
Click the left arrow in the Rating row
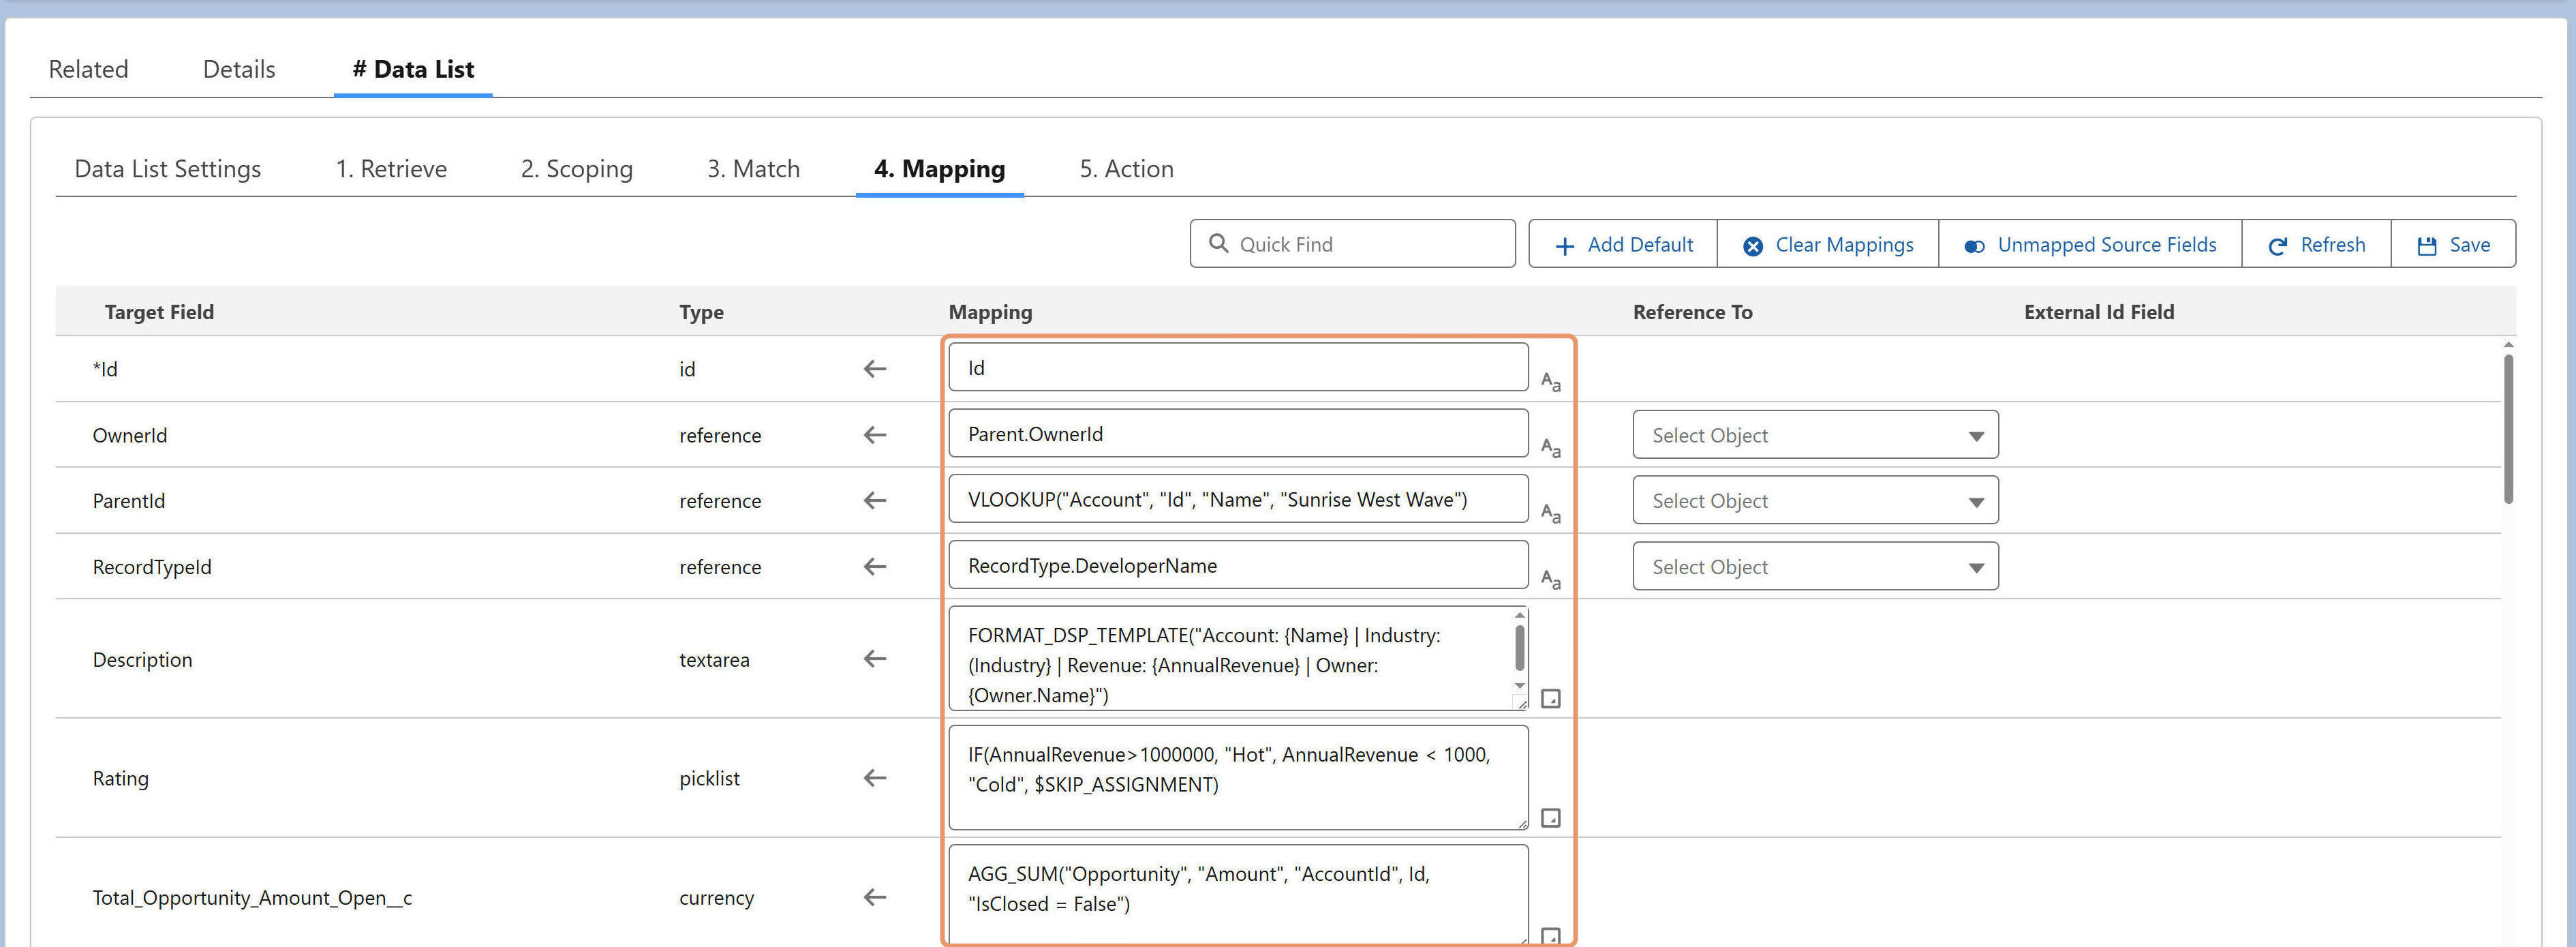coord(875,778)
